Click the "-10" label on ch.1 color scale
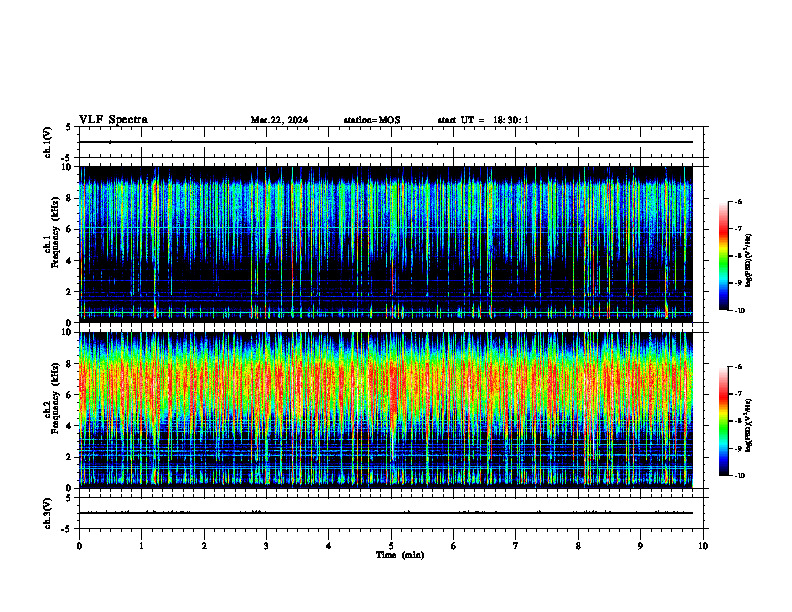The height and width of the screenshot is (612, 792). pyautogui.click(x=740, y=311)
